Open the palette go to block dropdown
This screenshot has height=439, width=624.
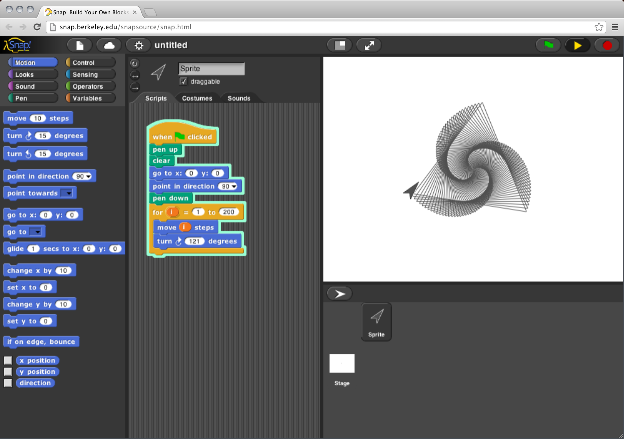(x=37, y=231)
